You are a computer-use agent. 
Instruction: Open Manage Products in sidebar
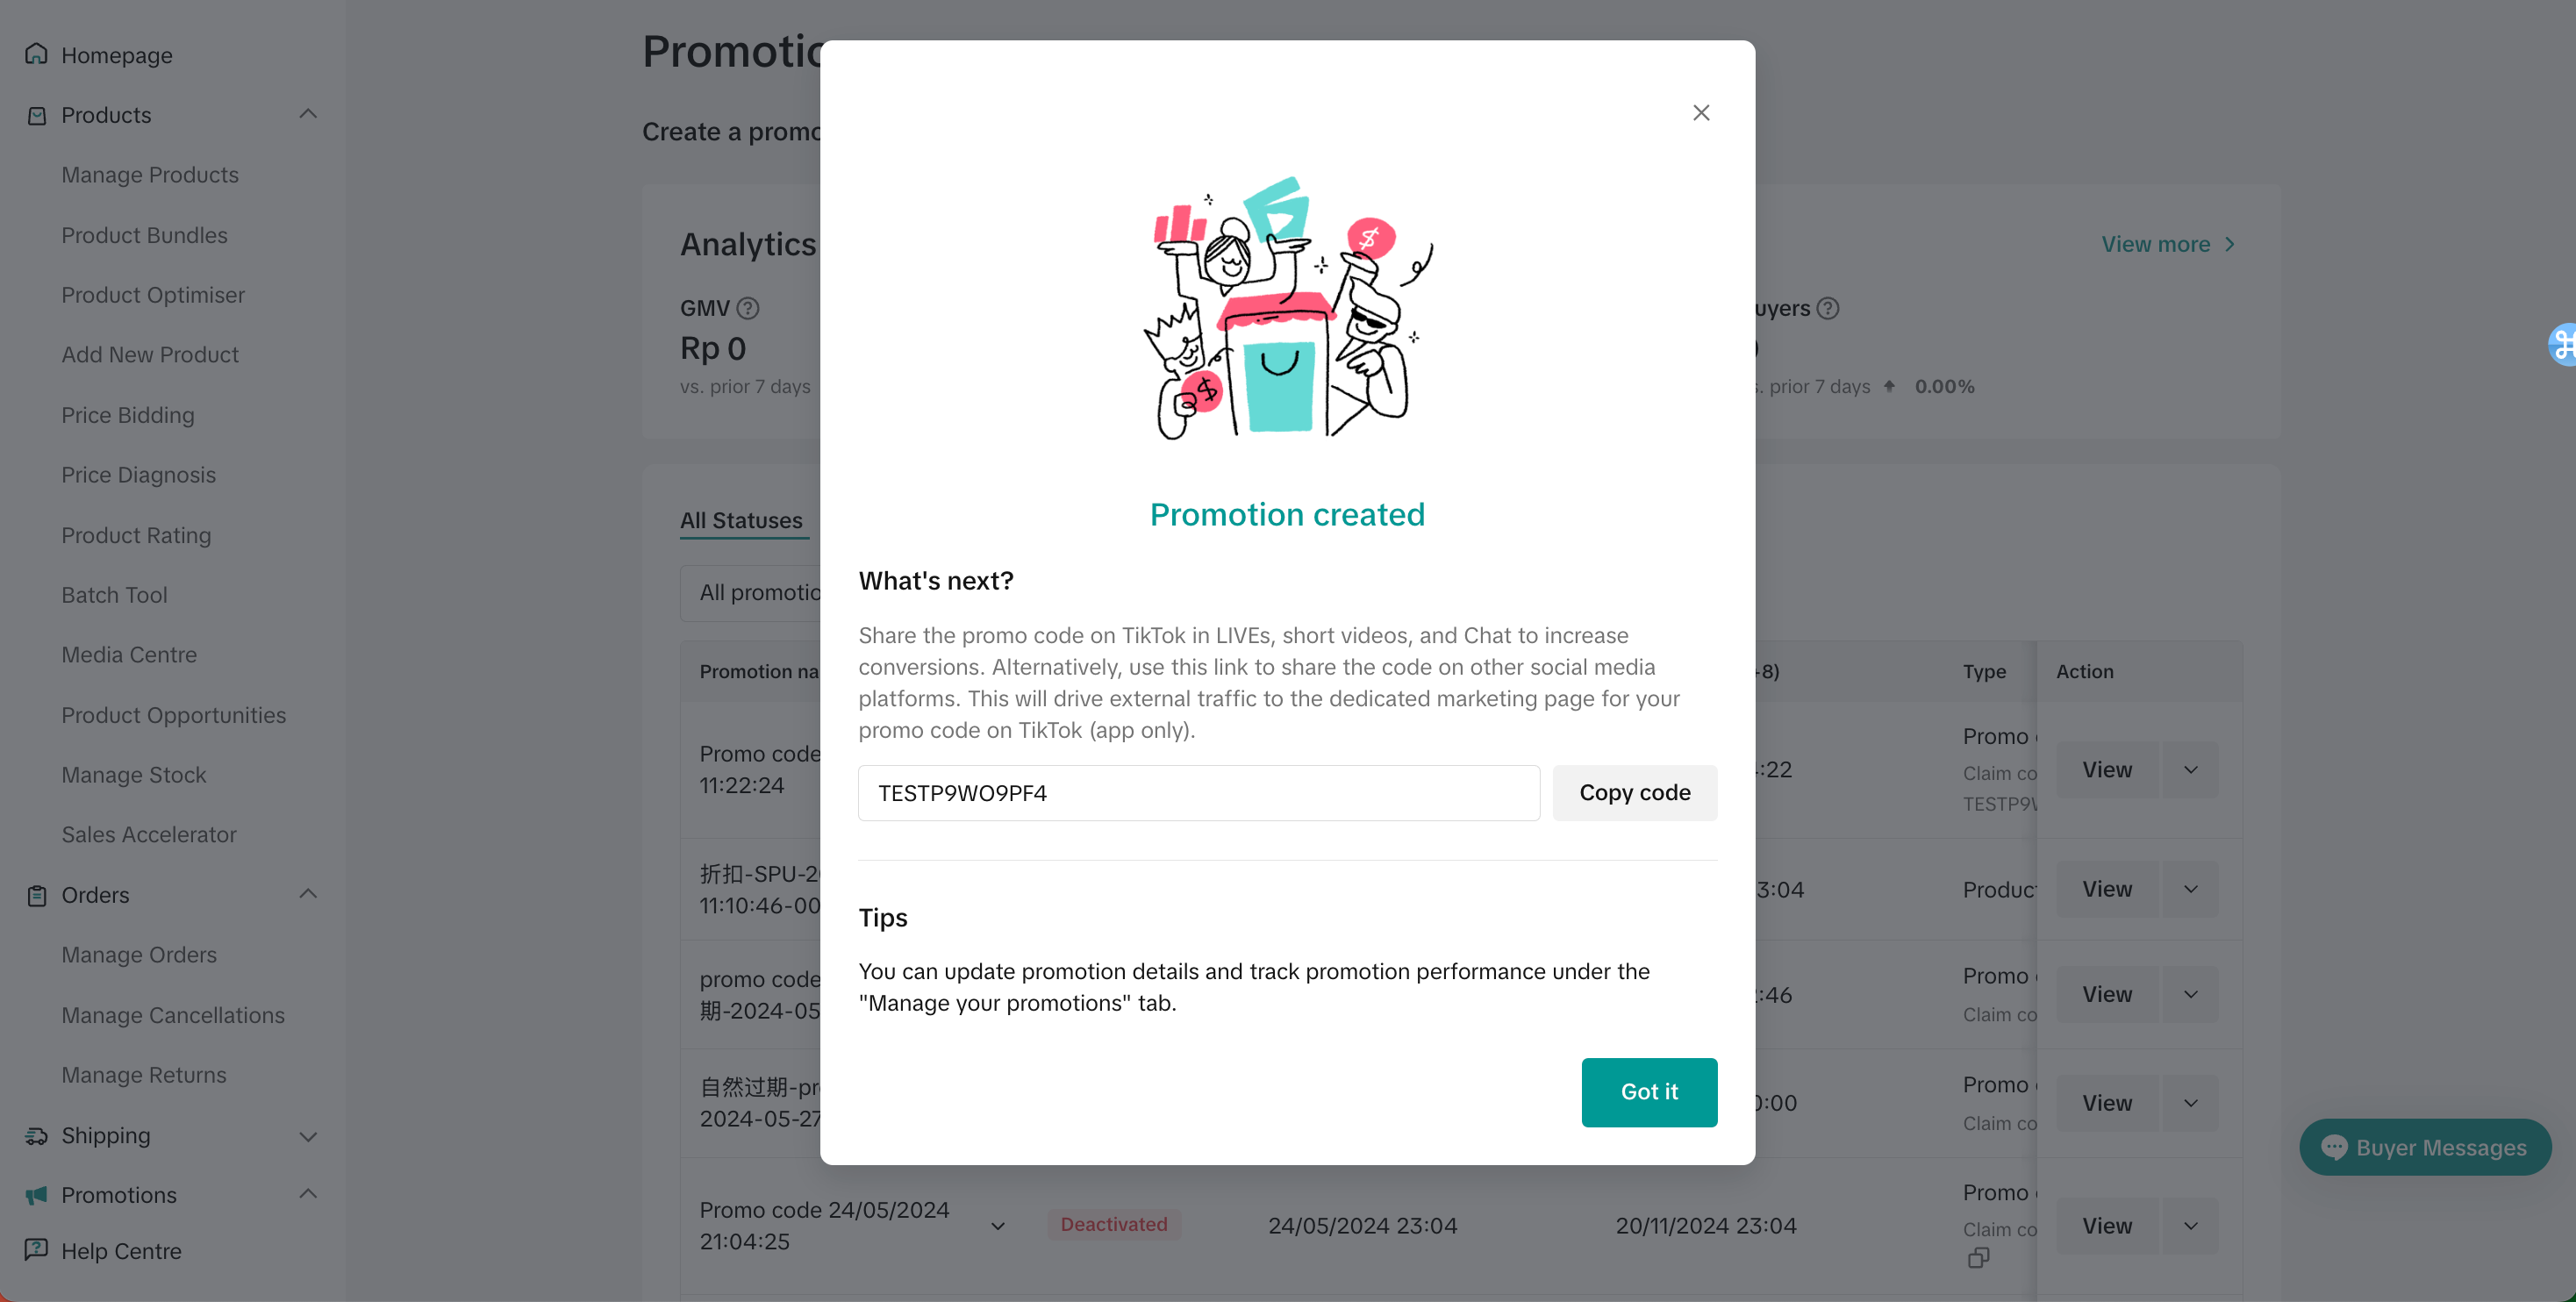150,175
